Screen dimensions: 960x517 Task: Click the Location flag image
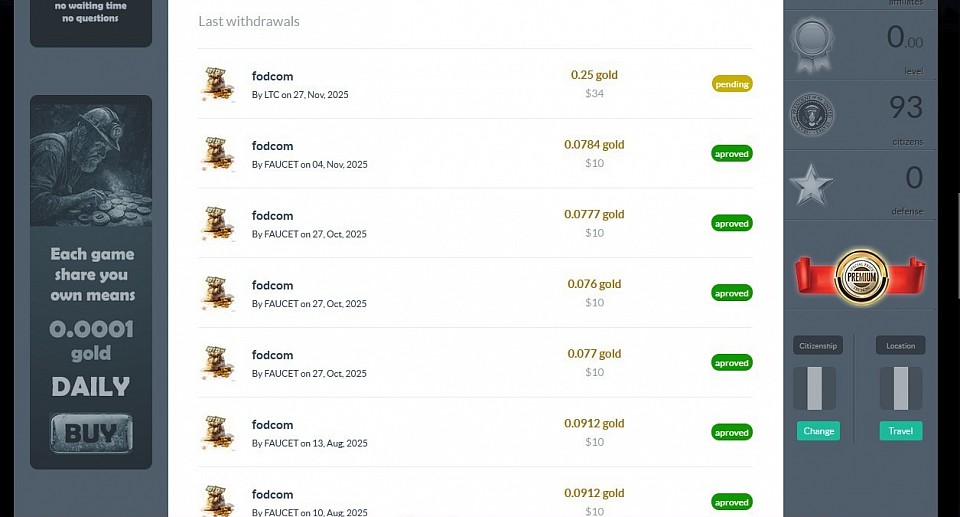[x=901, y=388]
